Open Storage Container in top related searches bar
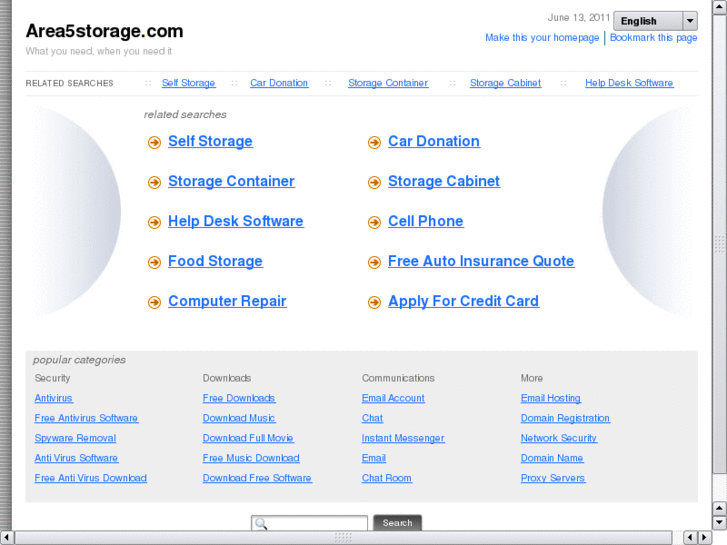The width and height of the screenshot is (727, 545). pyautogui.click(x=388, y=83)
